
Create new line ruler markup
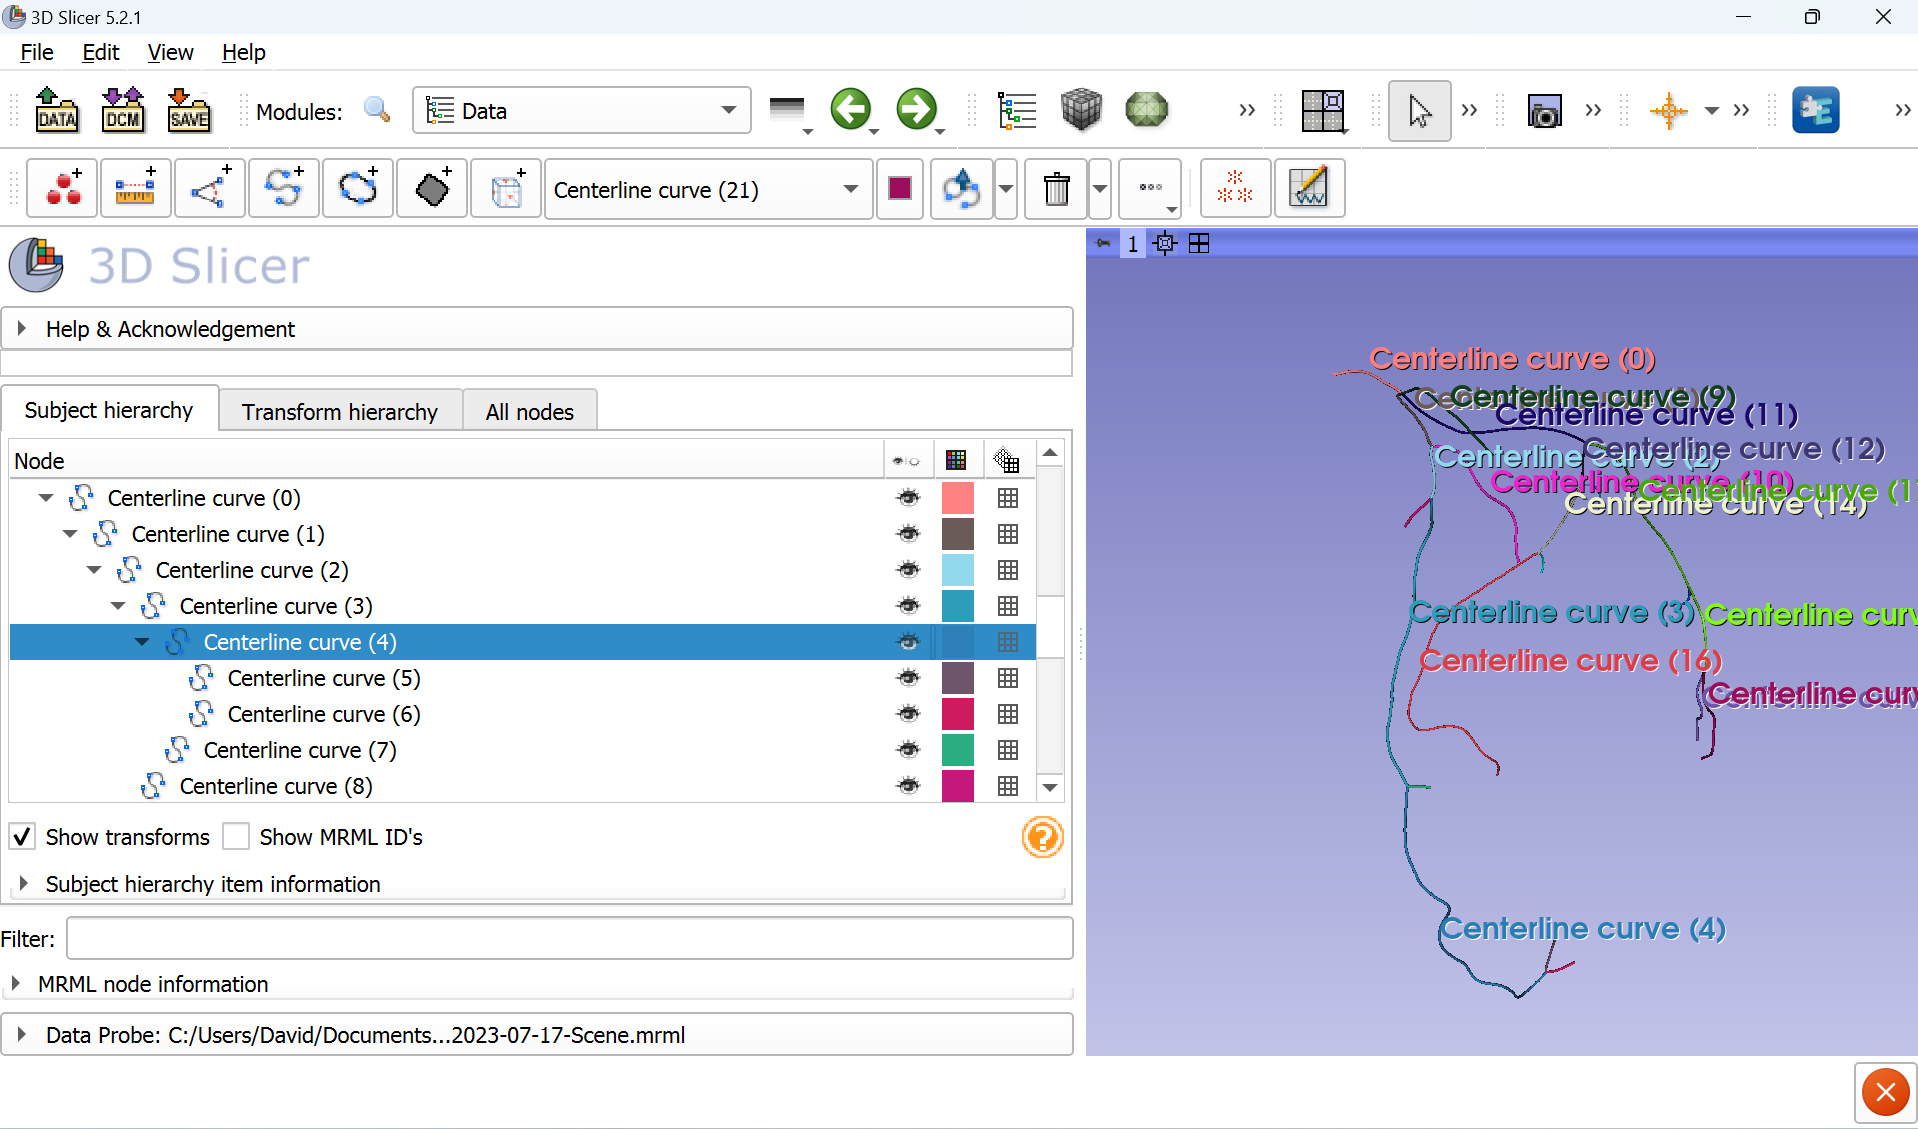pos(135,188)
